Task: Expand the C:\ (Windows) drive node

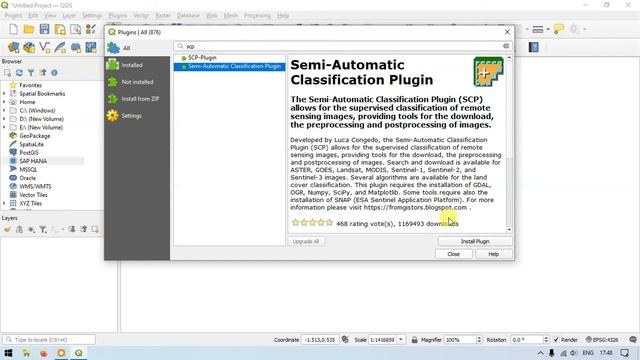Action: (x=4, y=111)
